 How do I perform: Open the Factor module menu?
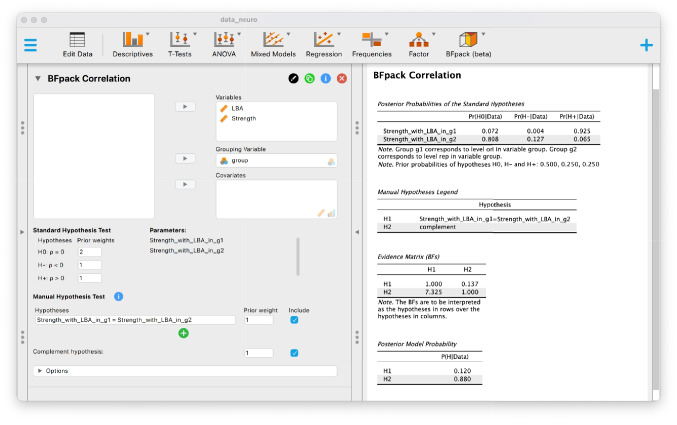pos(419,45)
